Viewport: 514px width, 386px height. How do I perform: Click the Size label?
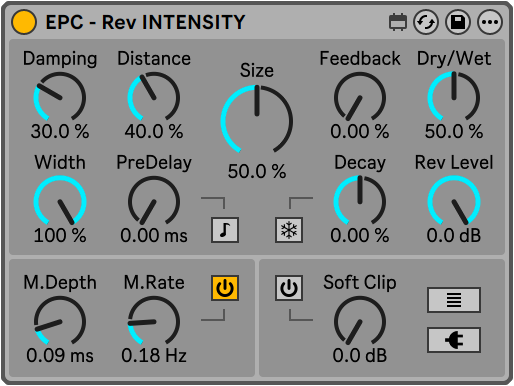click(257, 70)
